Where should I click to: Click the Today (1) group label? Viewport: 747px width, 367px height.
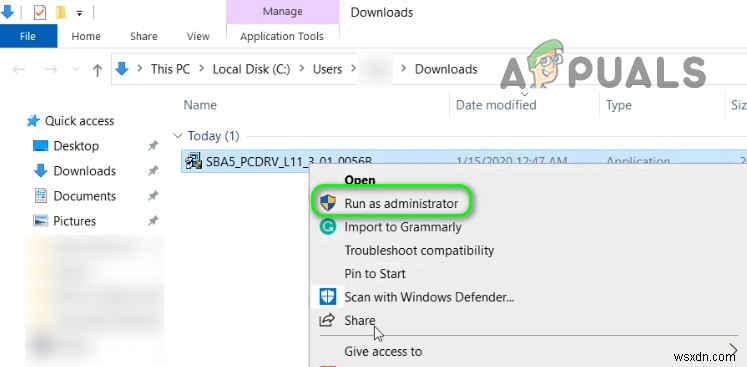213,136
